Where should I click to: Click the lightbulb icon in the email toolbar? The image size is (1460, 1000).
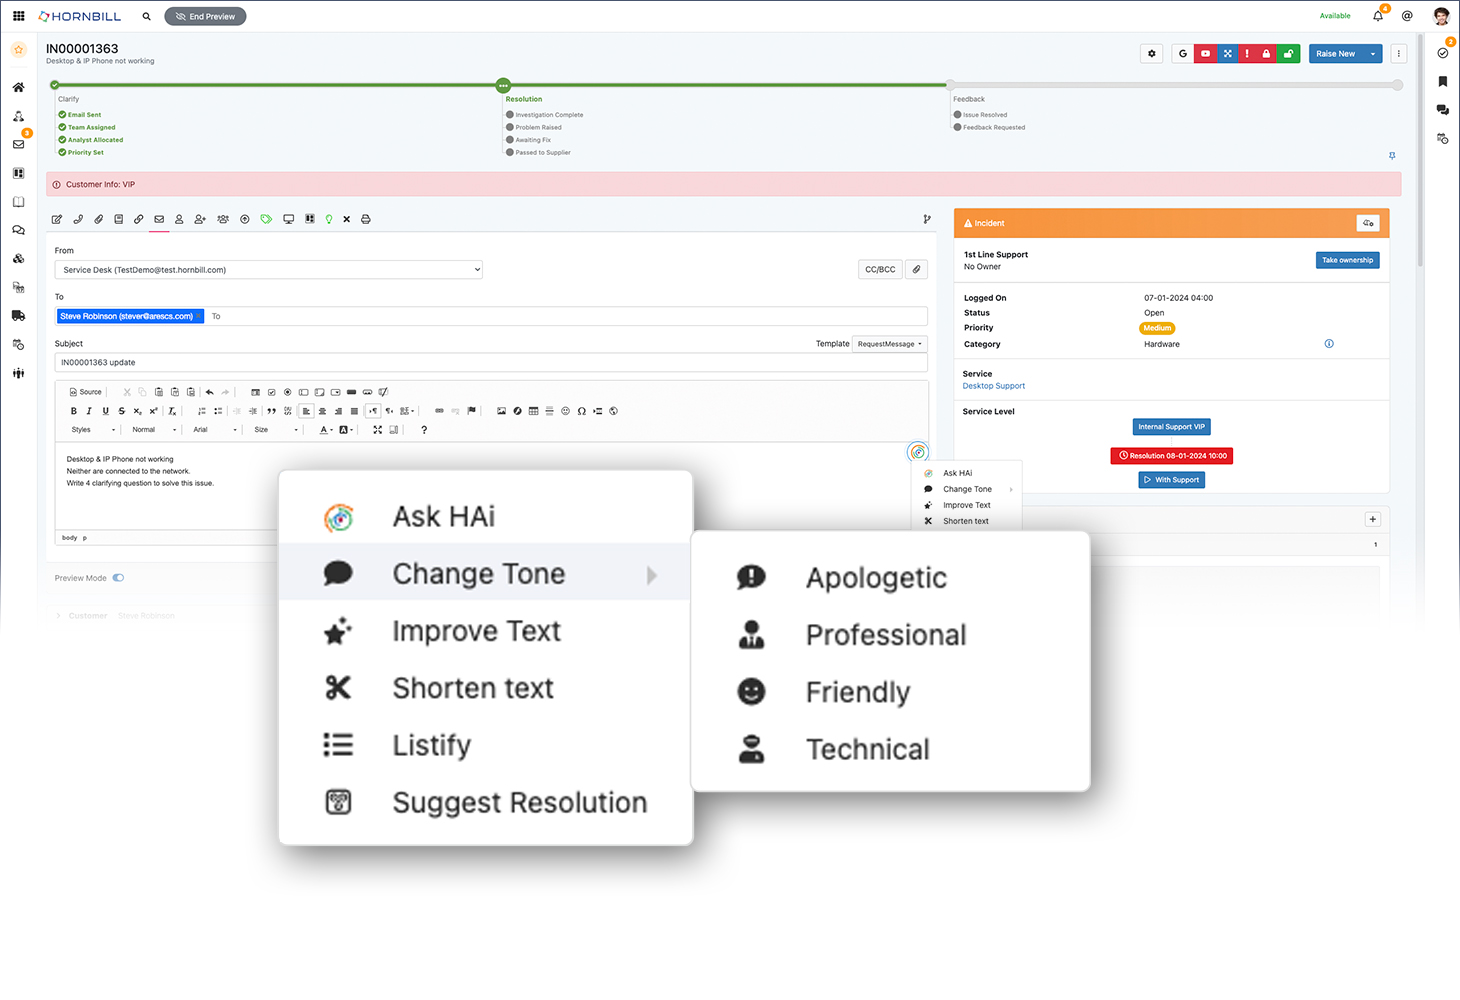[329, 219]
